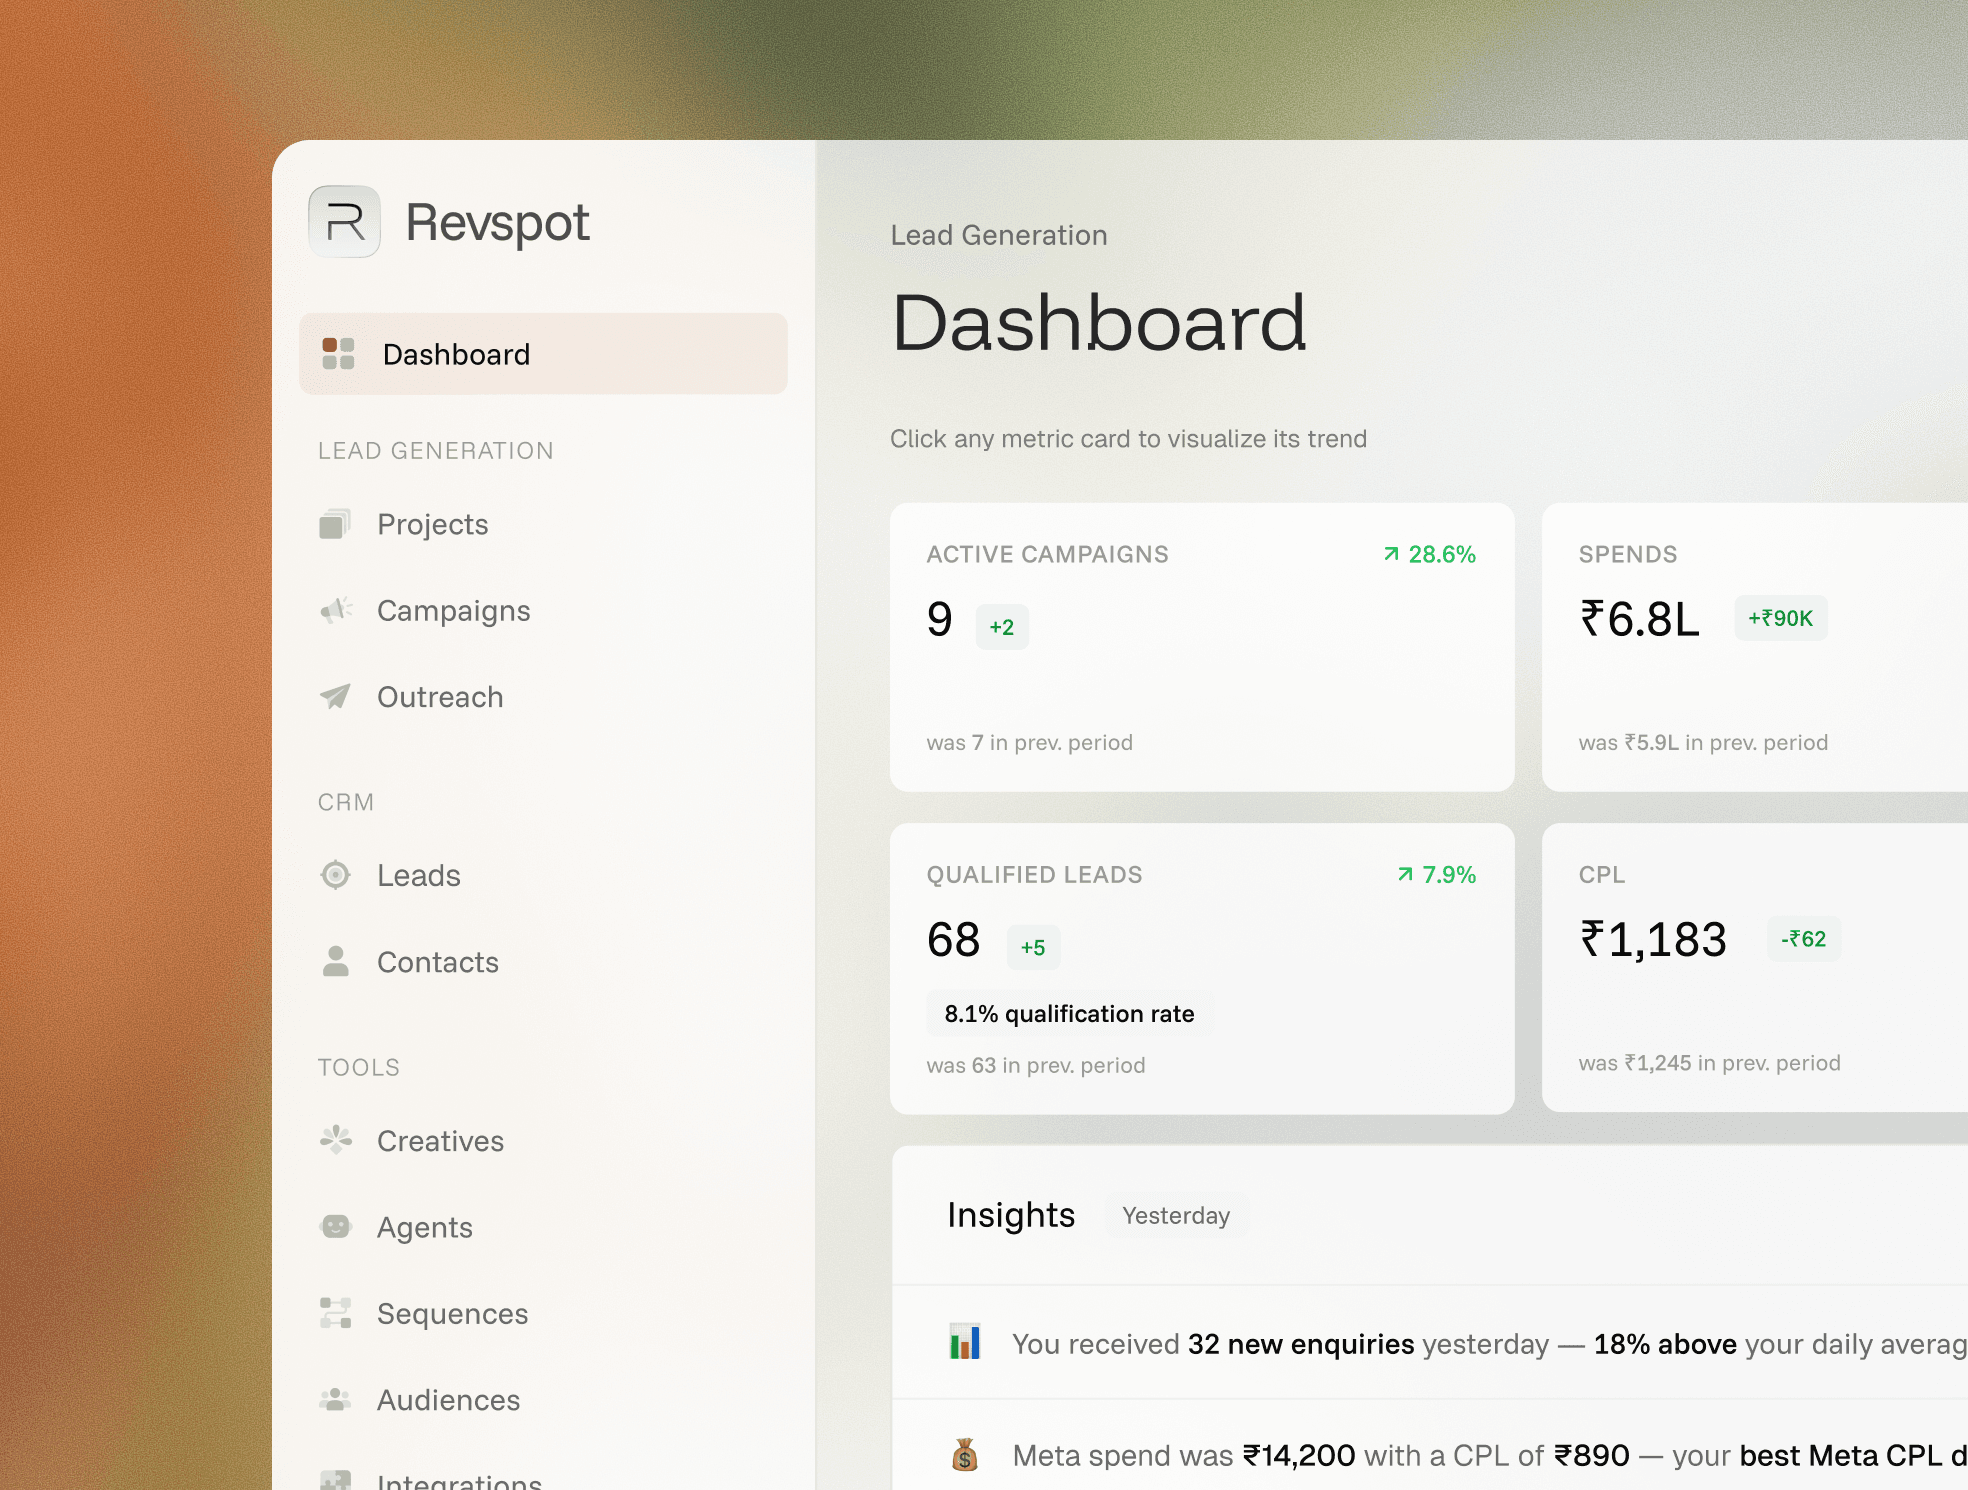Click the Campaigns megaphone icon

[336, 610]
